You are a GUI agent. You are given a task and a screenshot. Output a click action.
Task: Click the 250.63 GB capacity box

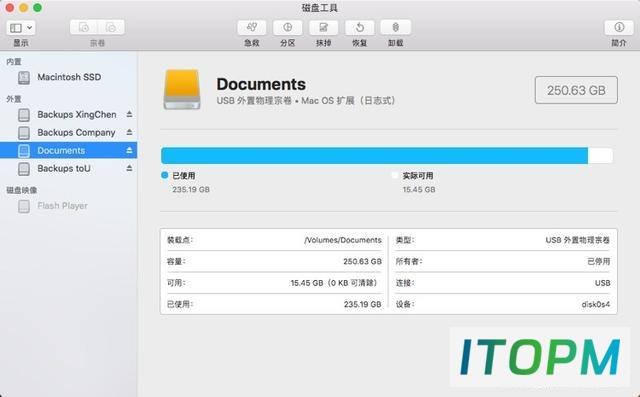tap(576, 90)
